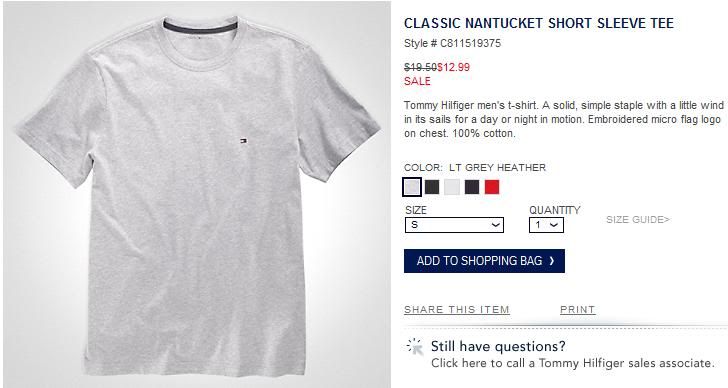Choose the red color swatch
Image resolution: width=728 pixels, height=388 pixels.
[x=492, y=187]
